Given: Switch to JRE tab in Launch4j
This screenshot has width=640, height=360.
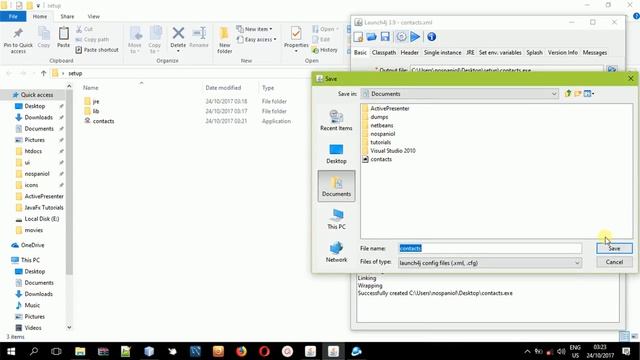Looking at the screenshot, I should click(470, 53).
